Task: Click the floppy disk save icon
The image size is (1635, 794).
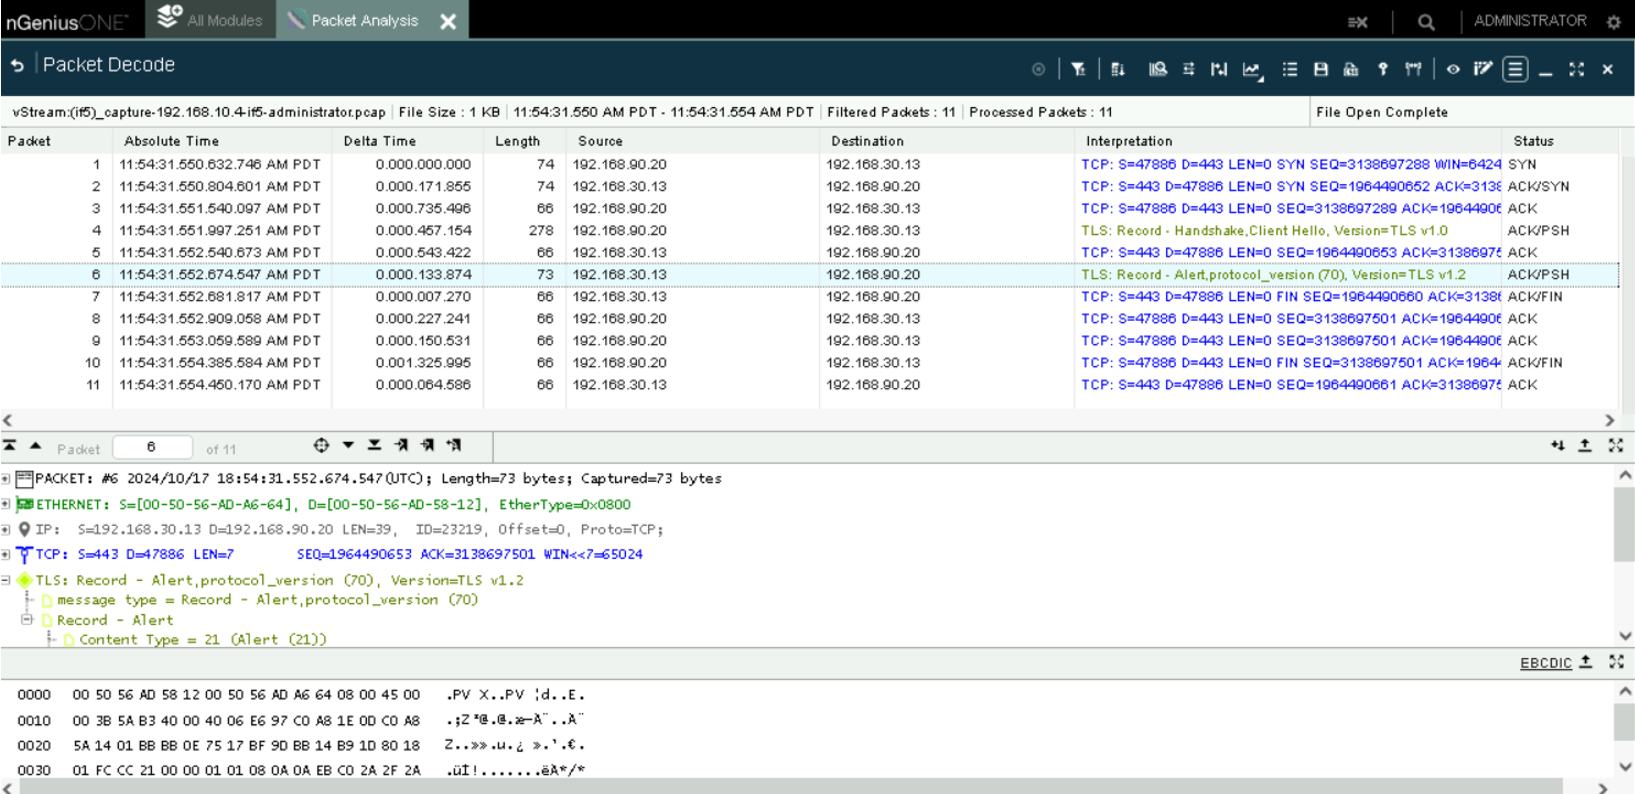Action: click(x=1320, y=69)
